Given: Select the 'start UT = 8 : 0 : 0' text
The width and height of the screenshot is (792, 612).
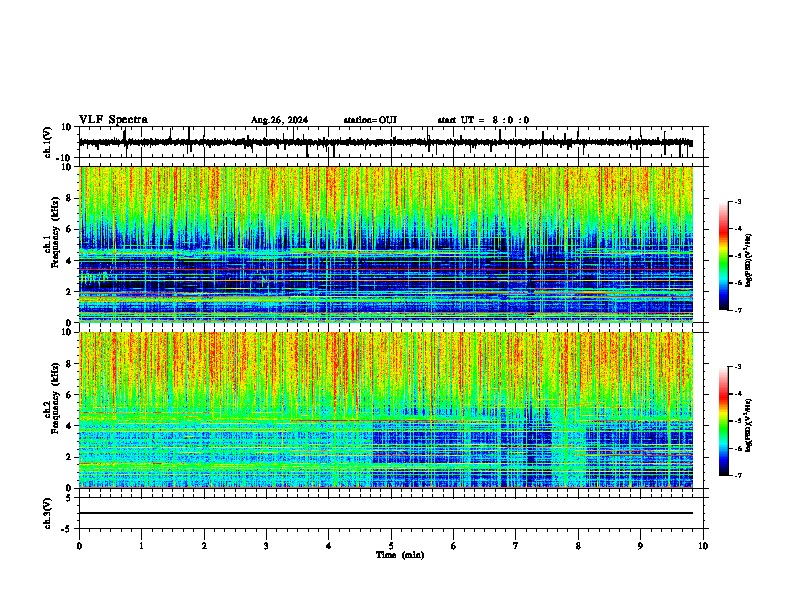Looking at the screenshot, I should tap(483, 120).
